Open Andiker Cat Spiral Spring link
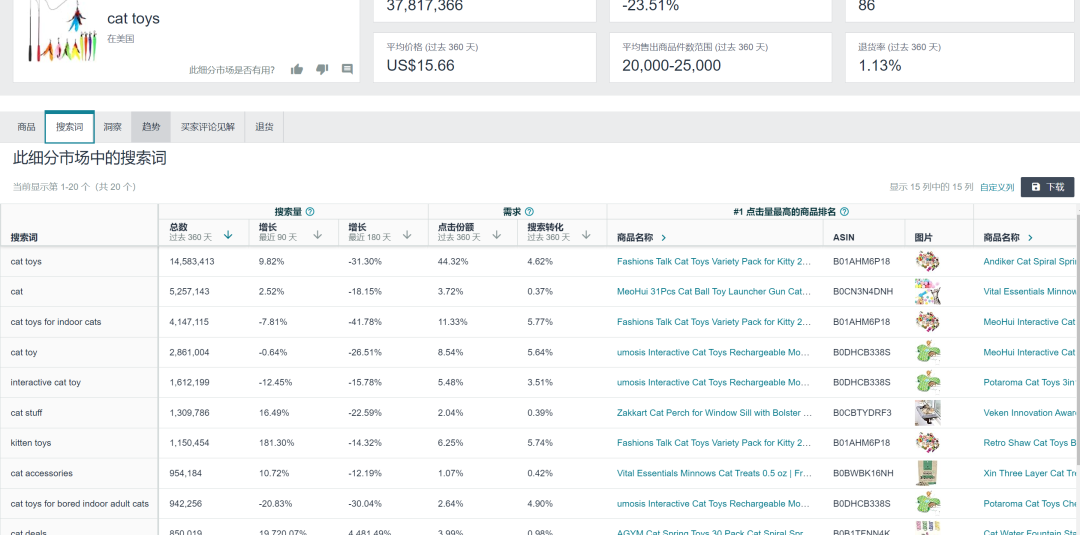1080x535 pixels. pyautogui.click(x=1030, y=262)
